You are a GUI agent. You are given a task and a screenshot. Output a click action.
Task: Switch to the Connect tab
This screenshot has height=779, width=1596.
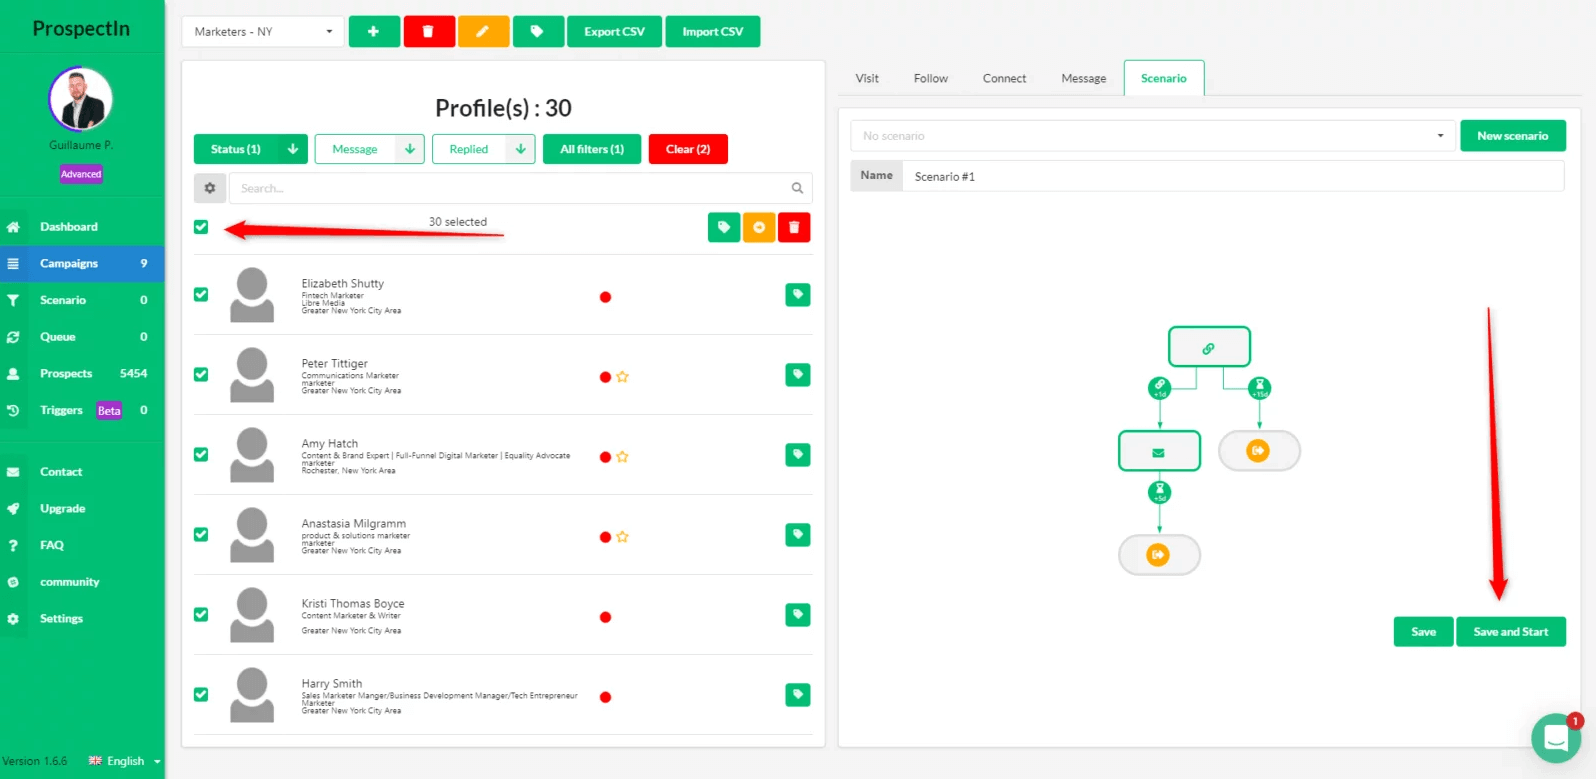point(1004,79)
